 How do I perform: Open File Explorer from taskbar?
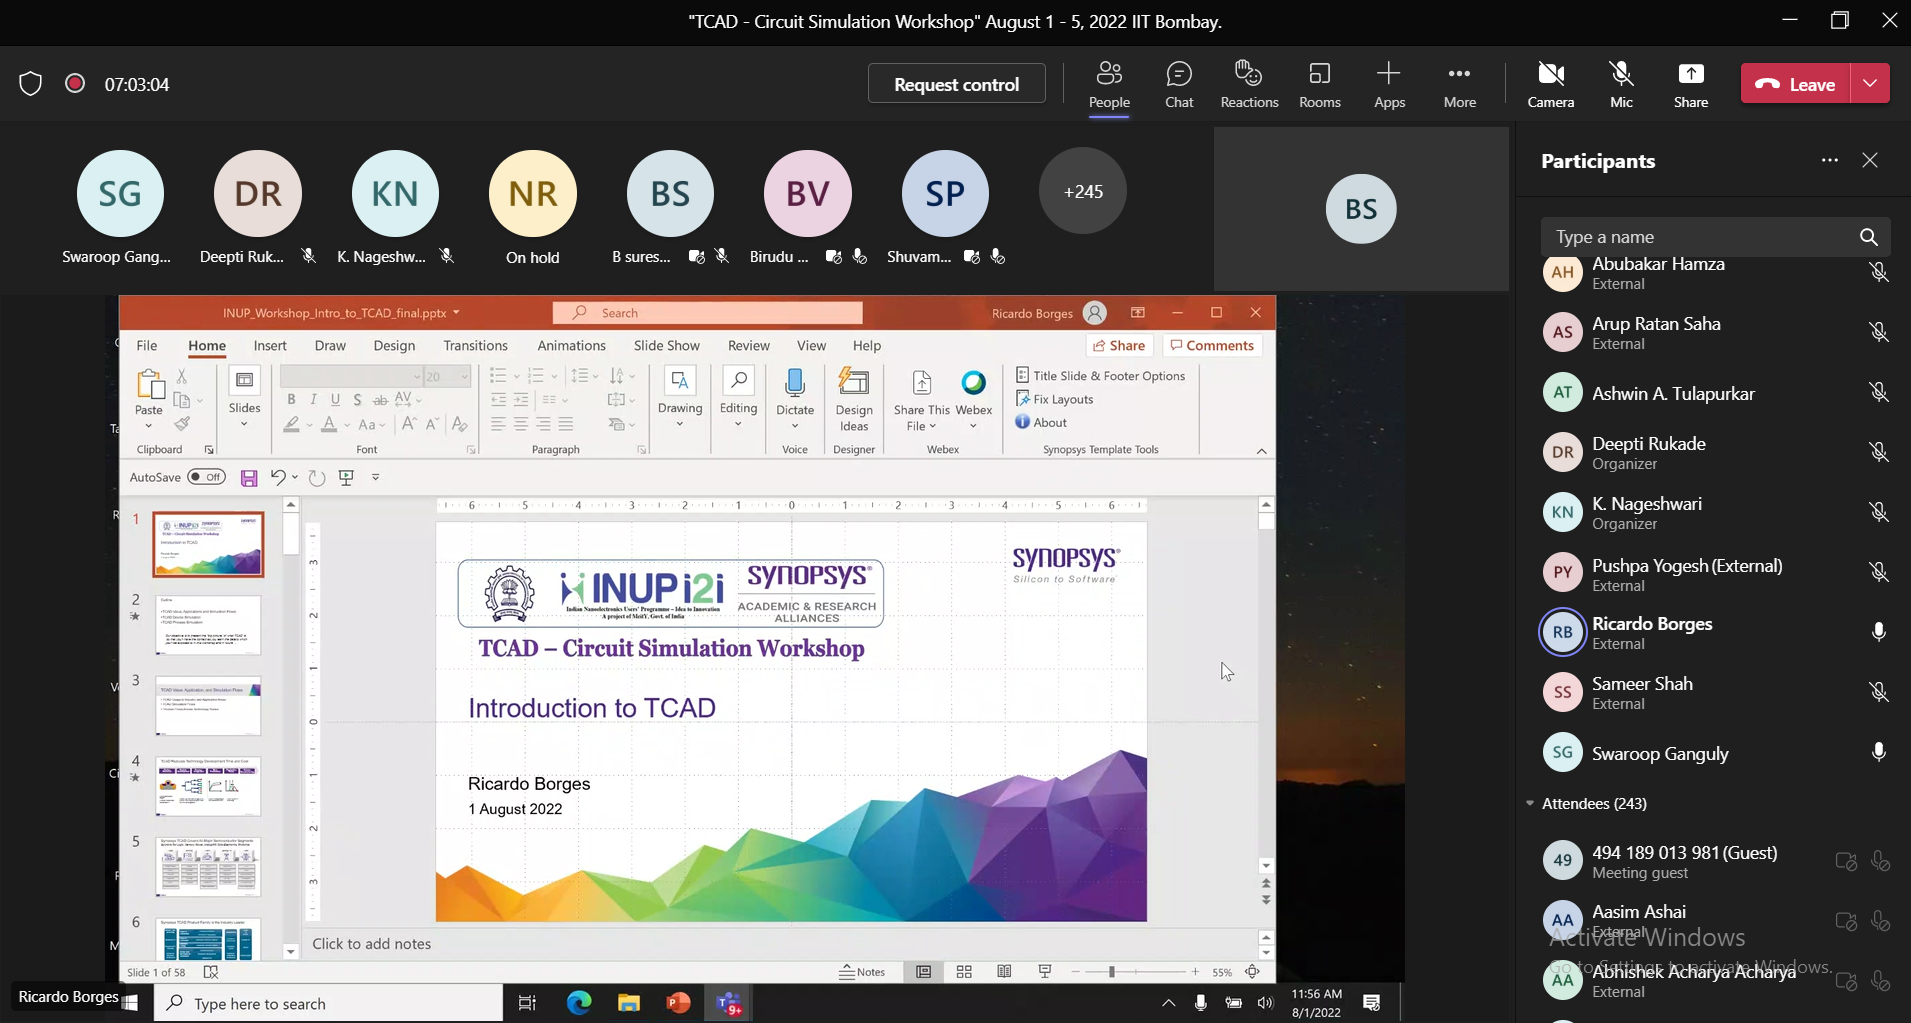coord(628,1002)
